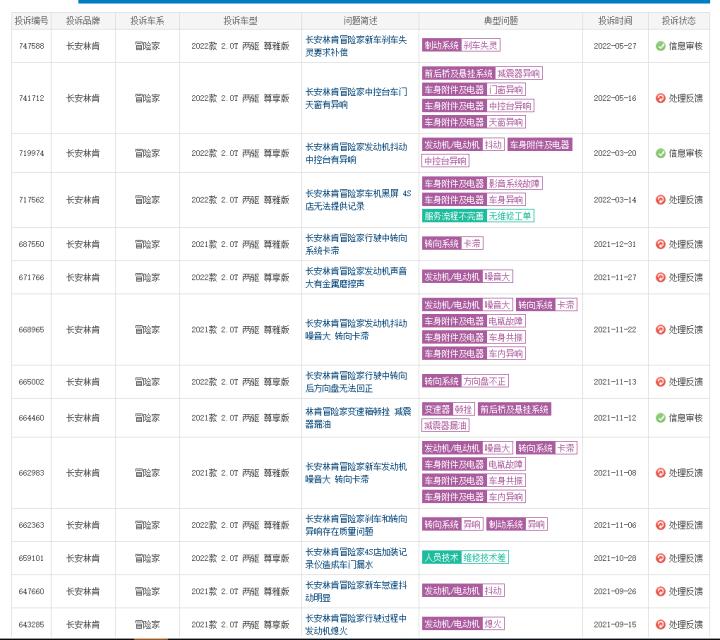
Task: Click the 变速器 顿挫 tag
Action: pos(448,409)
